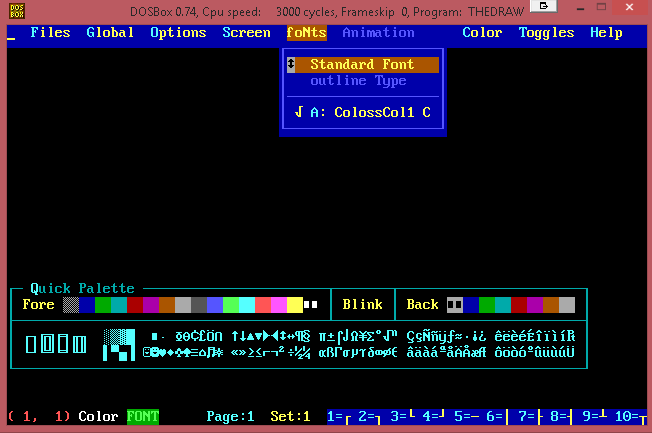Toggle the FONT mode indicator in status bar

142,416
